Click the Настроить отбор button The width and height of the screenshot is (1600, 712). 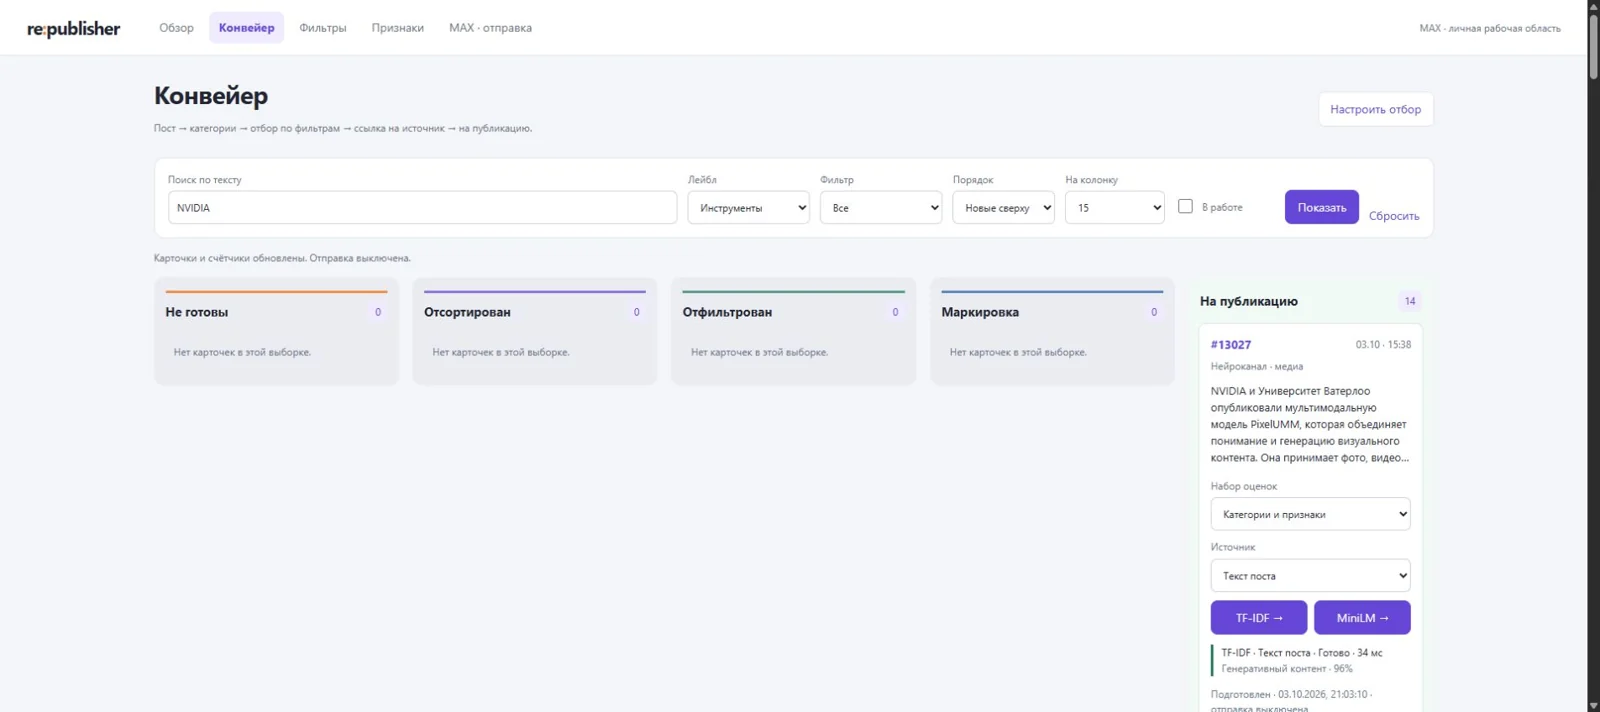[1375, 109]
